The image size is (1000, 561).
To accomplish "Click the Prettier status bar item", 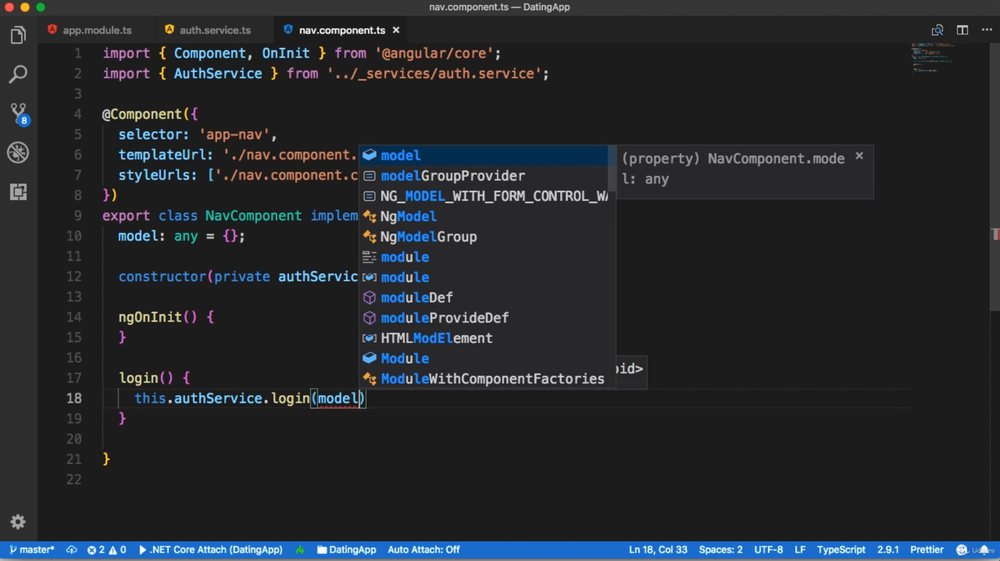I will click(927, 550).
